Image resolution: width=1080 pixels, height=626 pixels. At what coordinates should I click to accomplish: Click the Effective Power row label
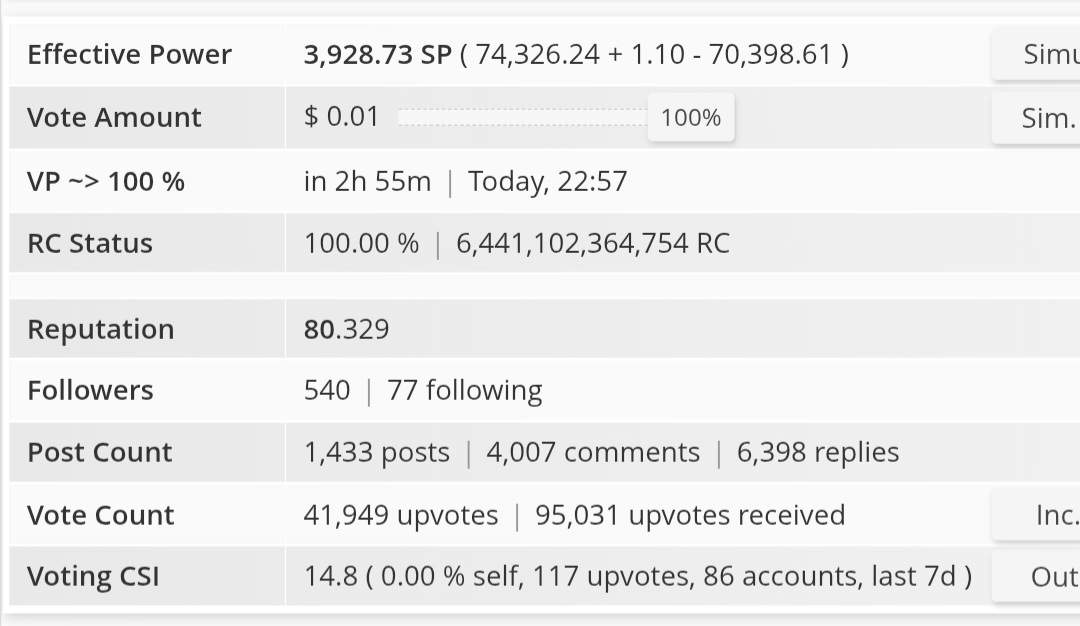point(129,54)
